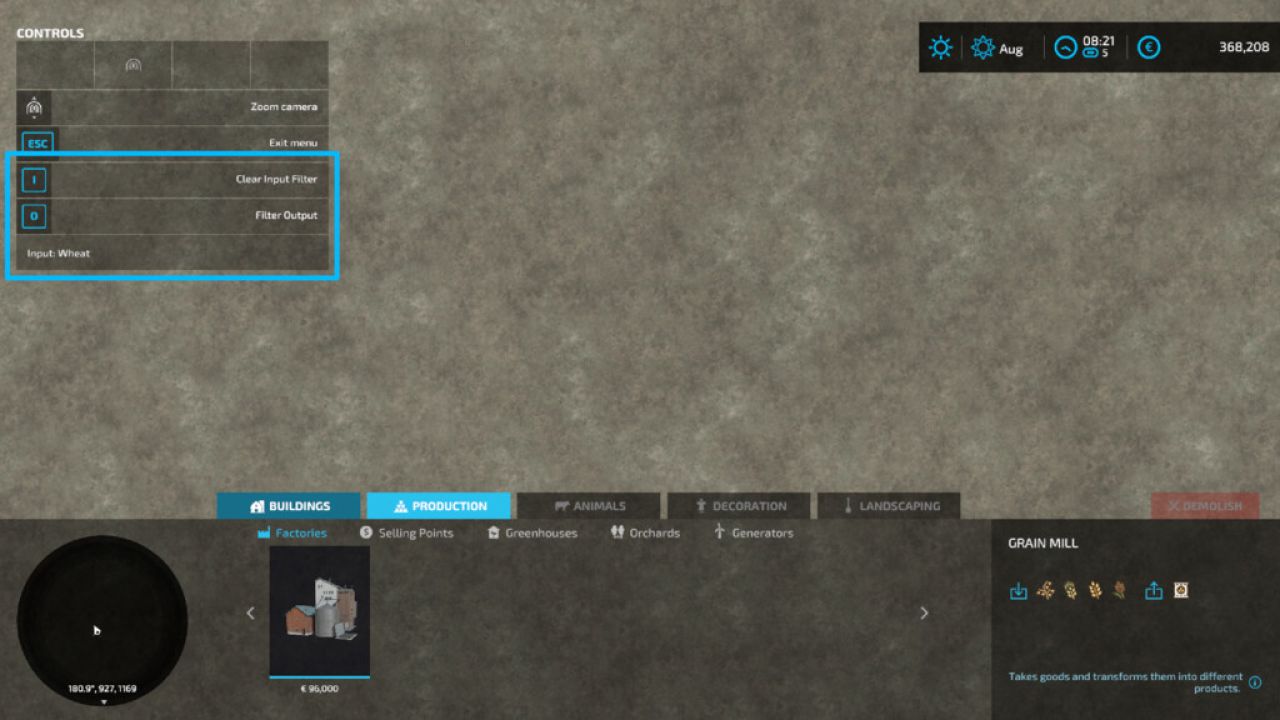
Task: Click the euro currency icon
Action: [x=1149, y=47]
